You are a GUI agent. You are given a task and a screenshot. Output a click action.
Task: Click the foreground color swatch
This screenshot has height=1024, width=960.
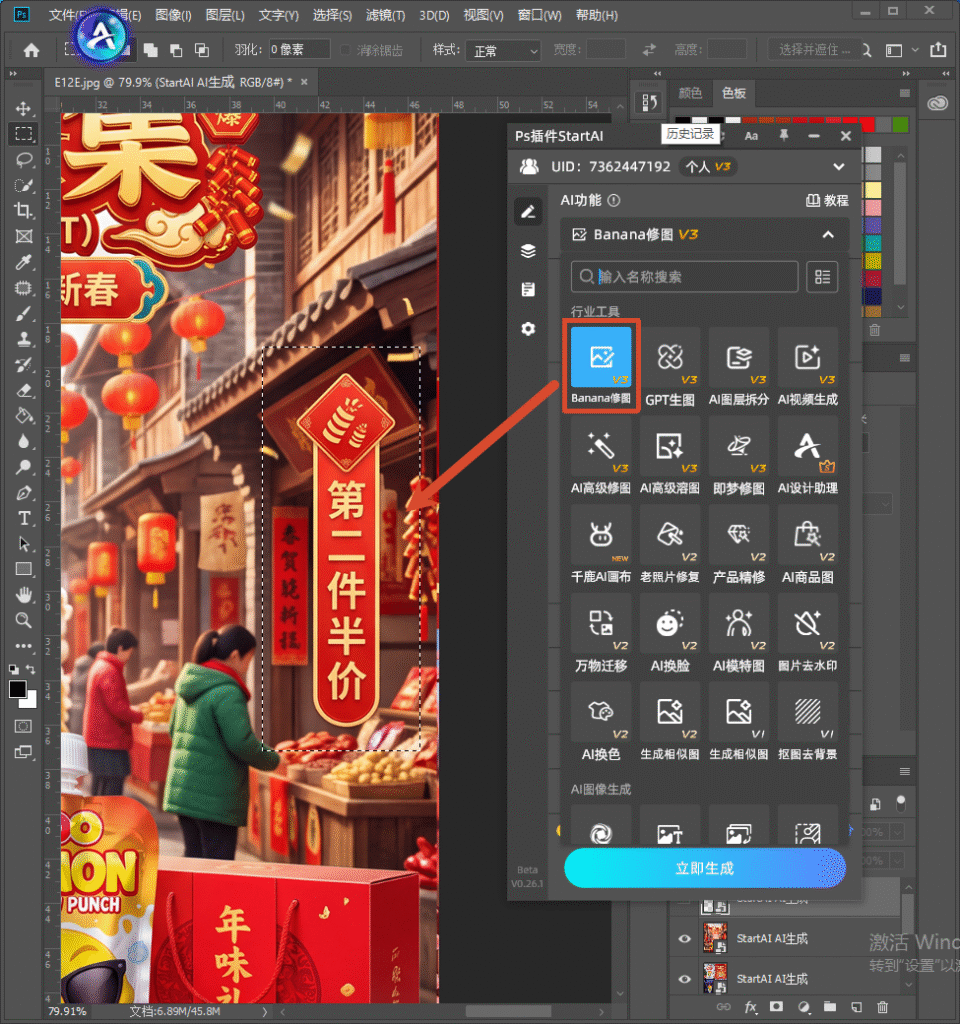tap(18, 689)
